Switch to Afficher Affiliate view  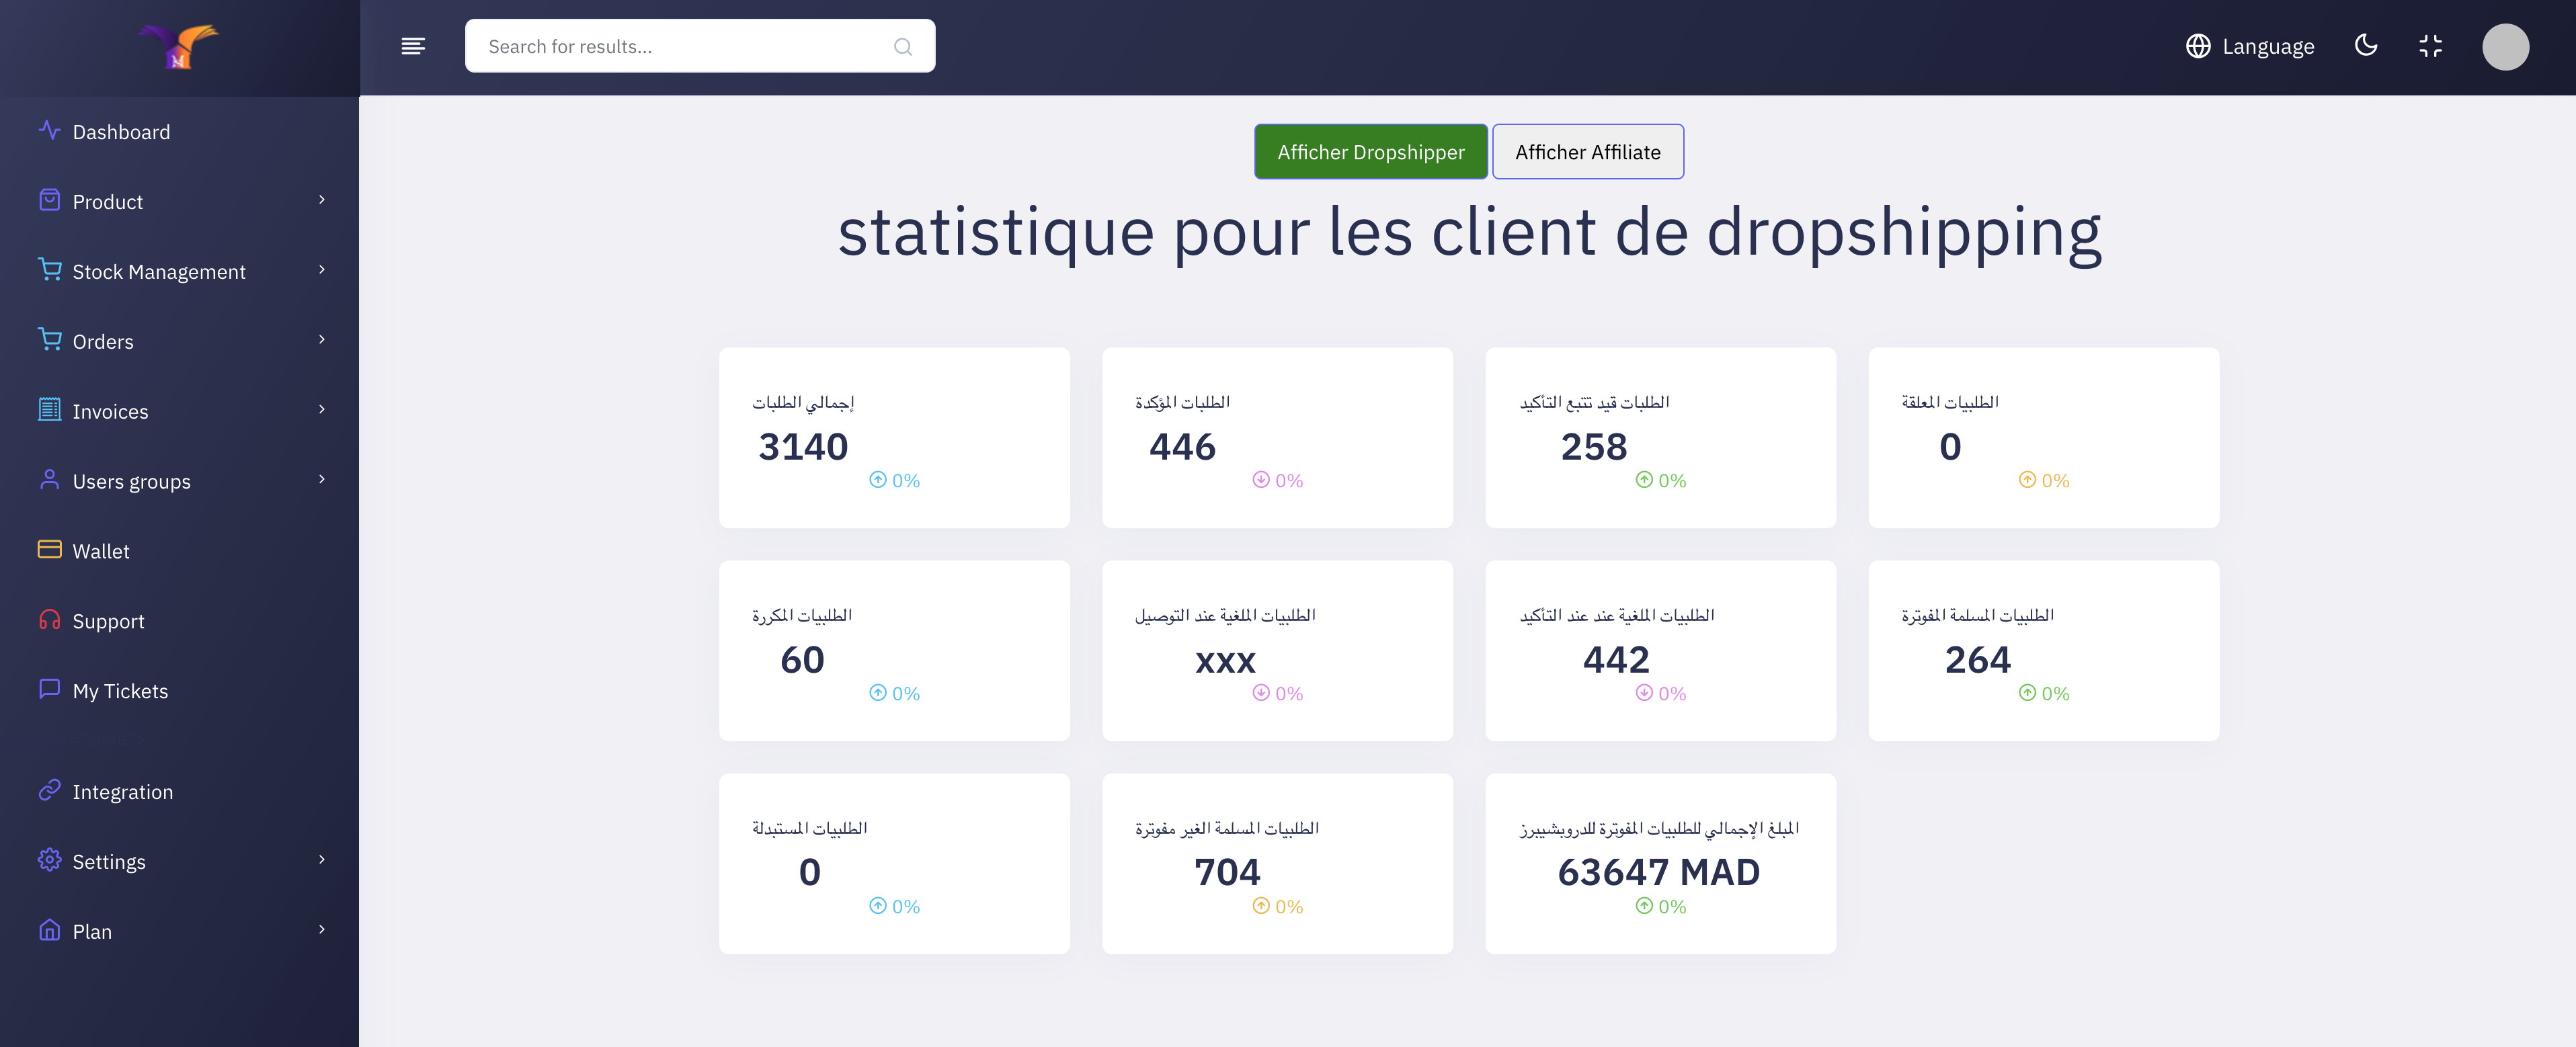click(x=1587, y=152)
